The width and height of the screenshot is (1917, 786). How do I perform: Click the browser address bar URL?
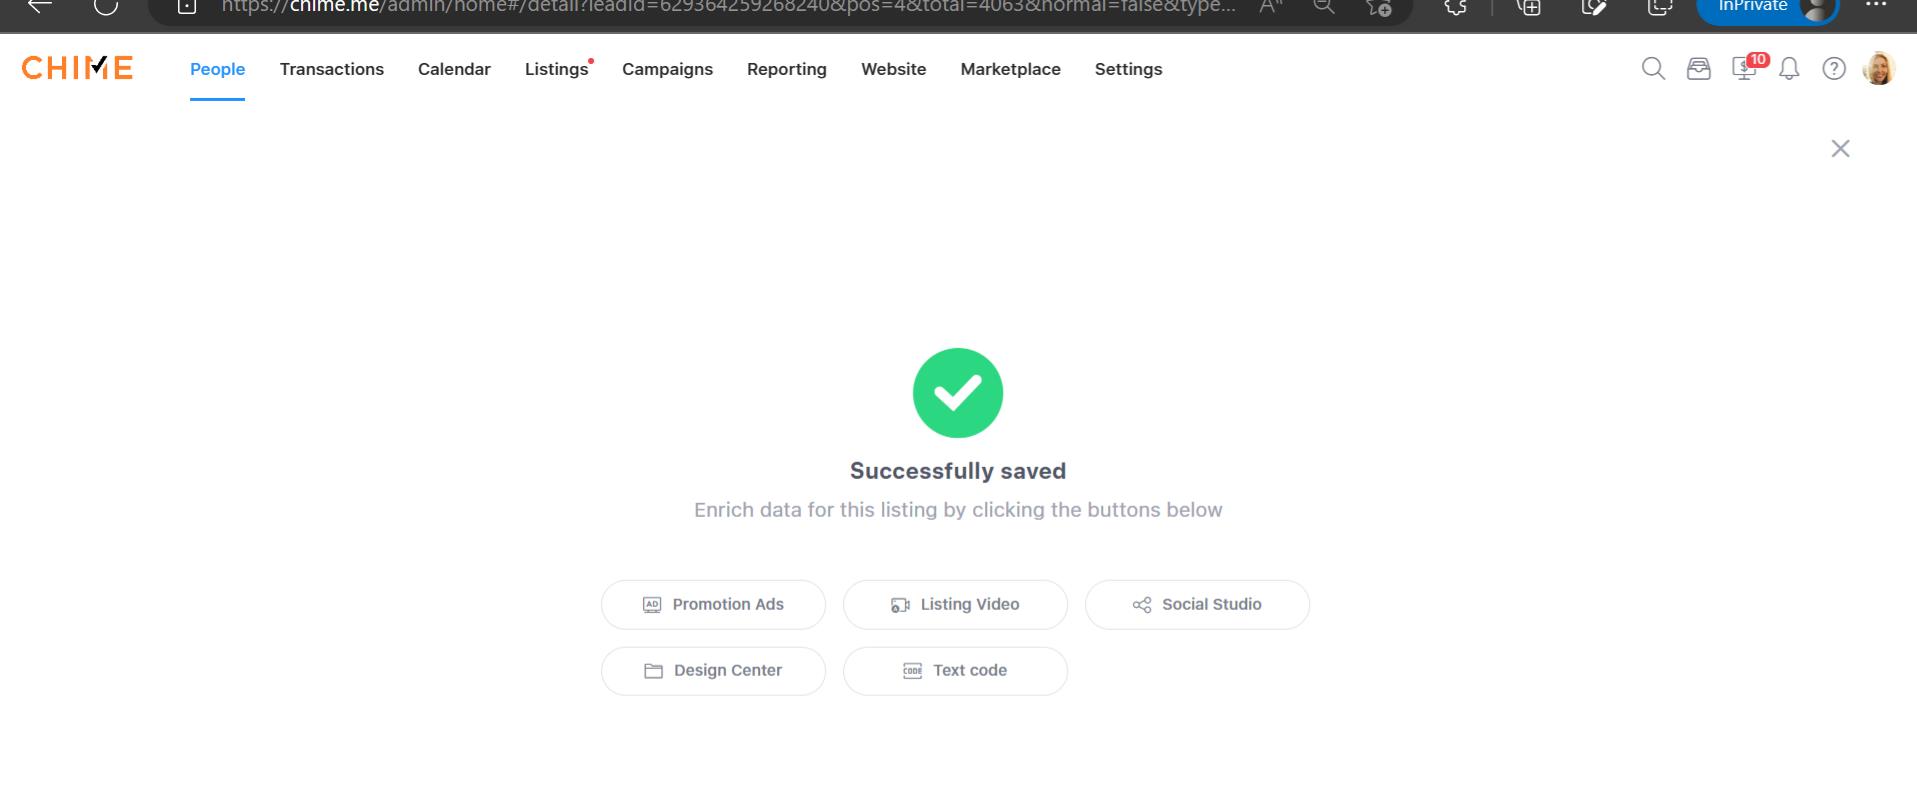point(728,7)
